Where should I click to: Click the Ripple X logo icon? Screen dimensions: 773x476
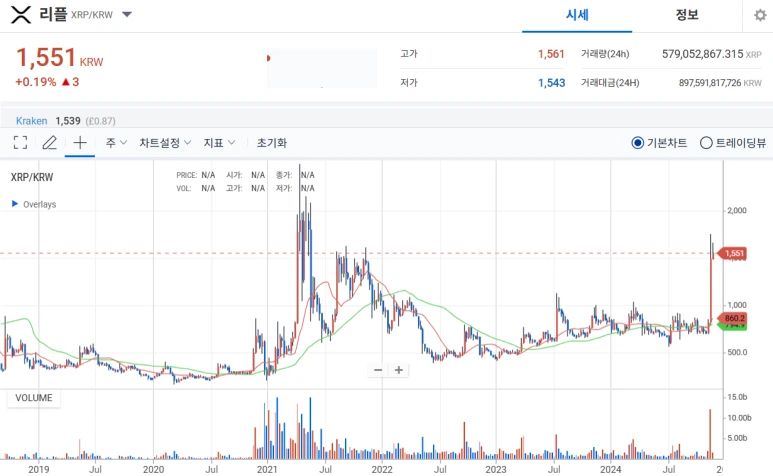pyautogui.click(x=21, y=15)
